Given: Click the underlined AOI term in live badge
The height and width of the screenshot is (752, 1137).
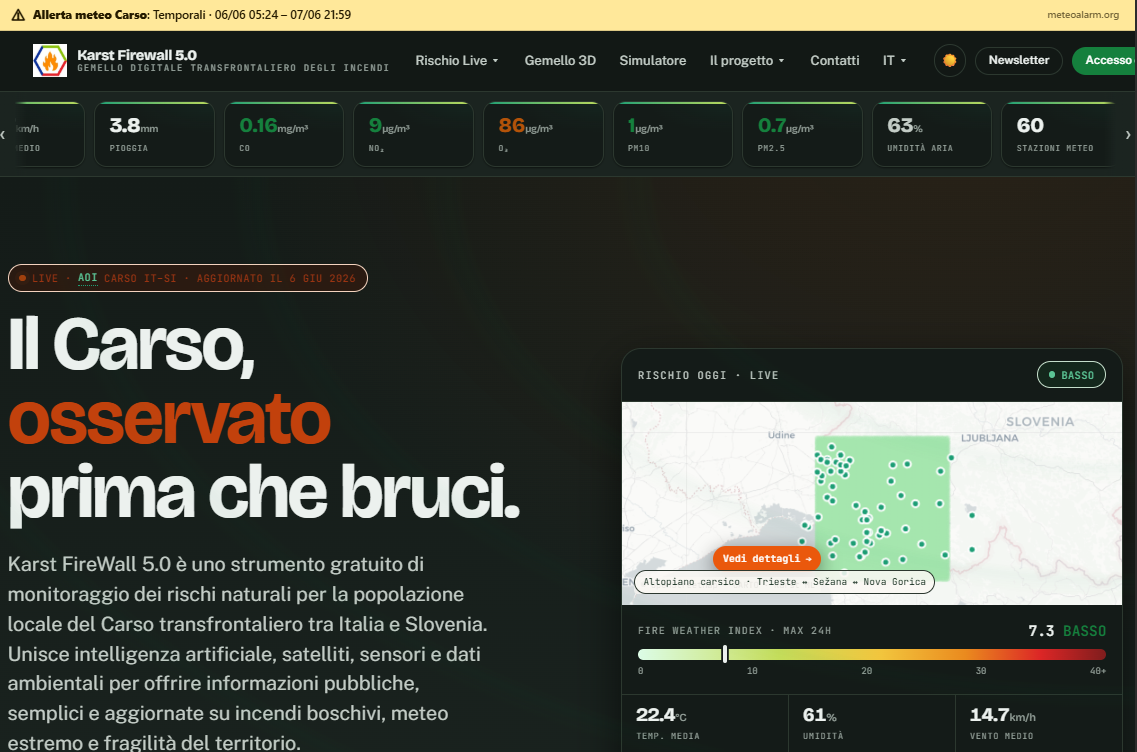Looking at the screenshot, I should (x=88, y=278).
